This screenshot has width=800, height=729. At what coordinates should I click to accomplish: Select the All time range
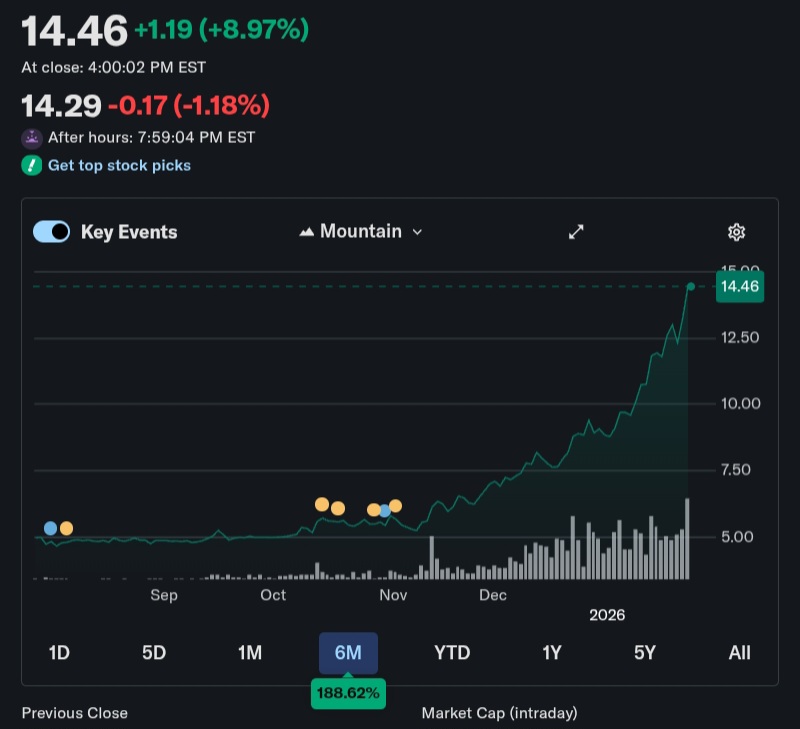coord(740,652)
